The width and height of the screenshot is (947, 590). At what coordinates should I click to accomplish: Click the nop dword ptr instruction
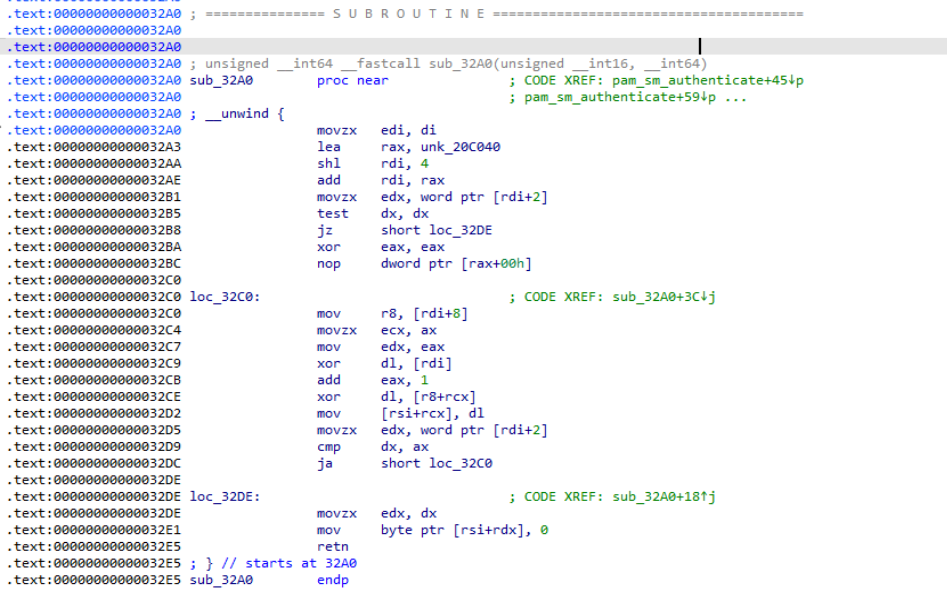click(328, 264)
